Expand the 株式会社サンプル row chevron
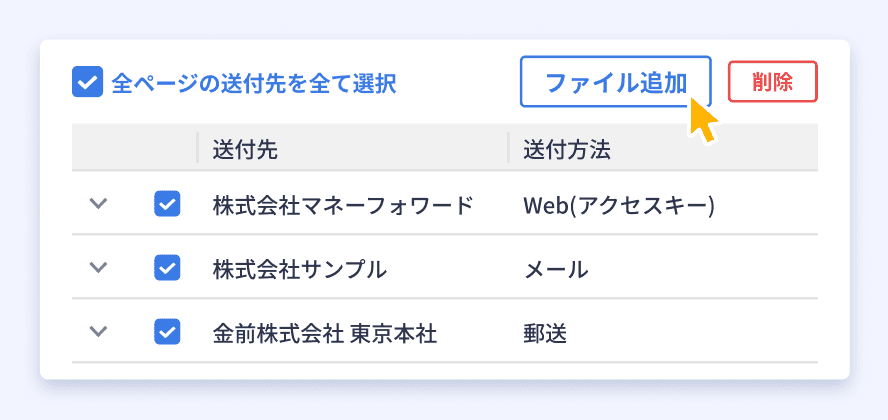This screenshot has width=888, height=420. [99, 268]
